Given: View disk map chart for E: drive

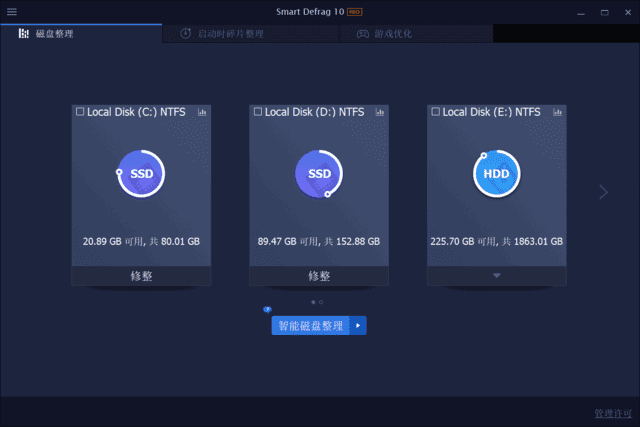Looking at the screenshot, I should click(x=557, y=112).
